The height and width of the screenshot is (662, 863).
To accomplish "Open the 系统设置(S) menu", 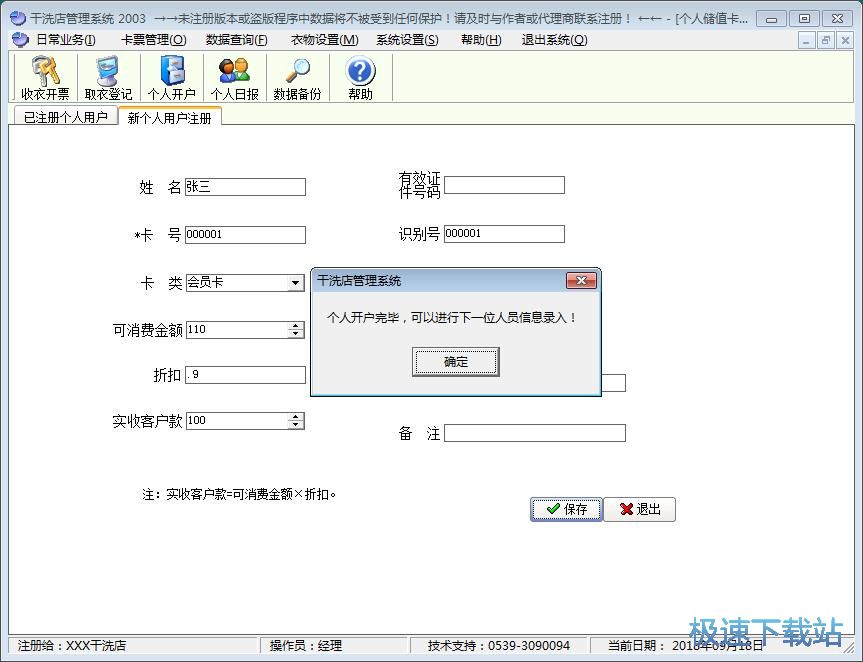I will pyautogui.click(x=407, y=40).
